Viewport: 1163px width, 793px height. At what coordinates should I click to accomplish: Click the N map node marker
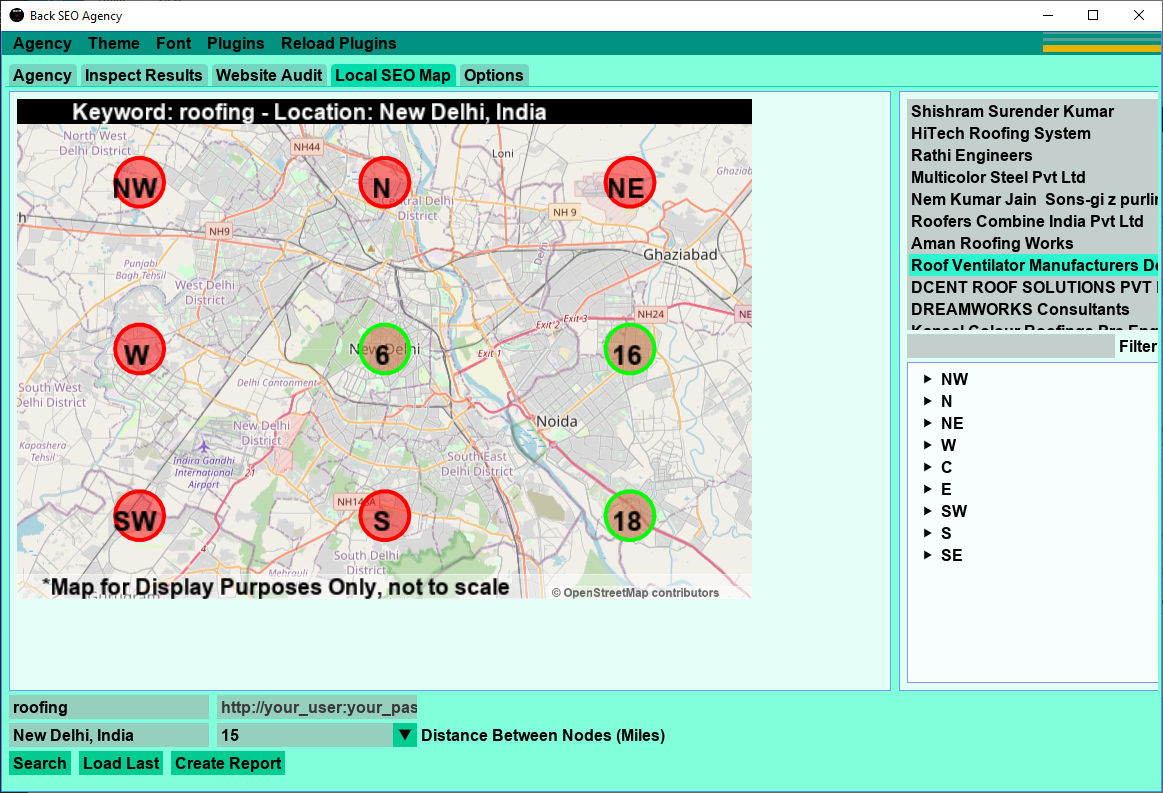click(x=384, y=182)
